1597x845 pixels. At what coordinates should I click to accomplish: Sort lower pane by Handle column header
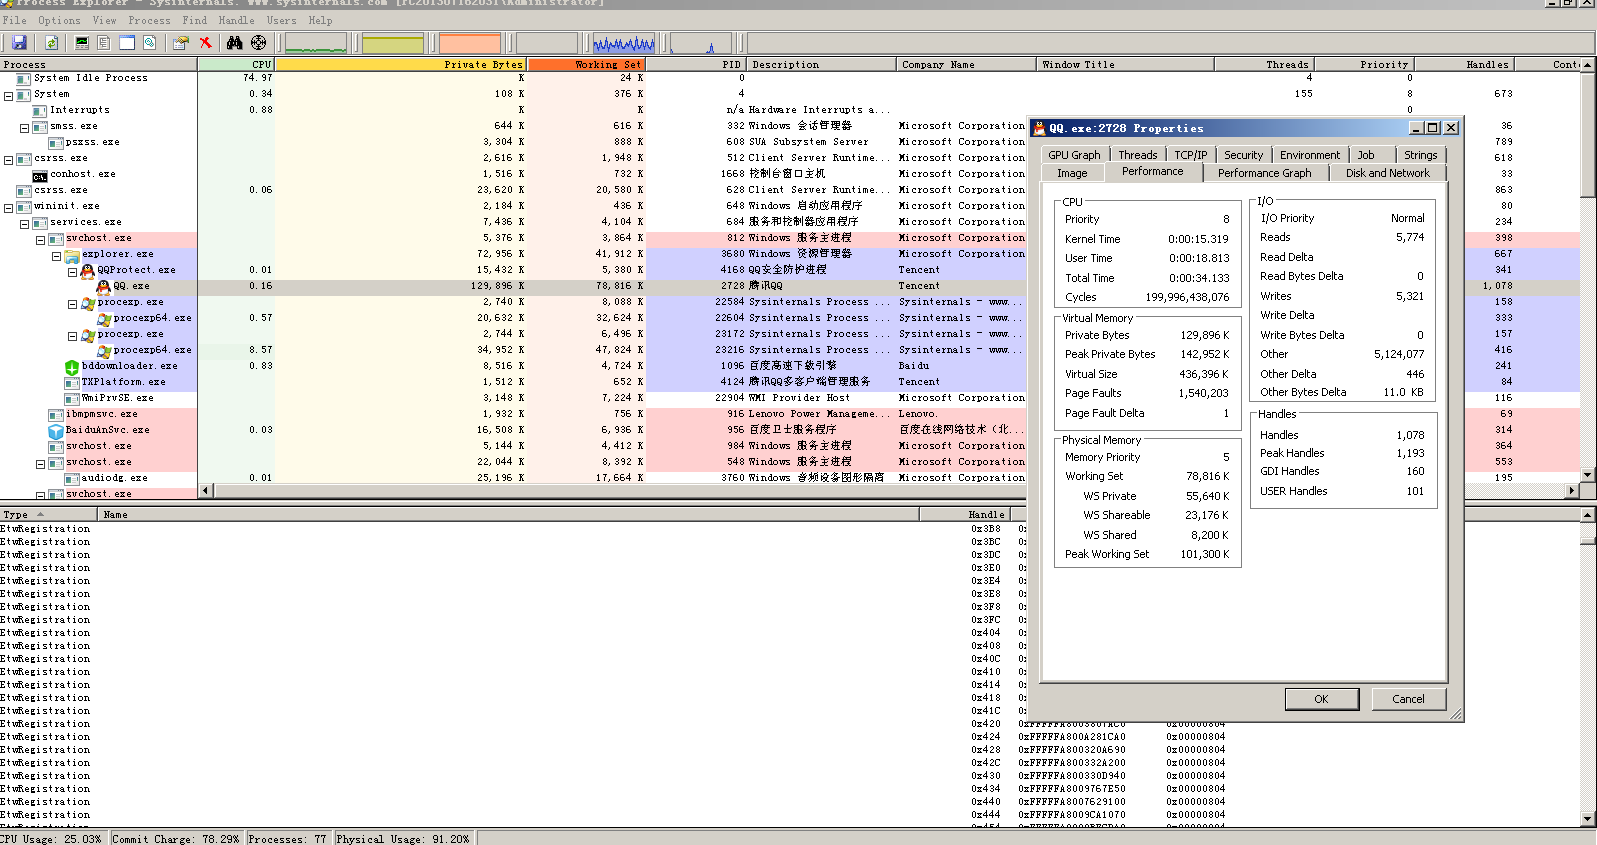click(963, 514)
